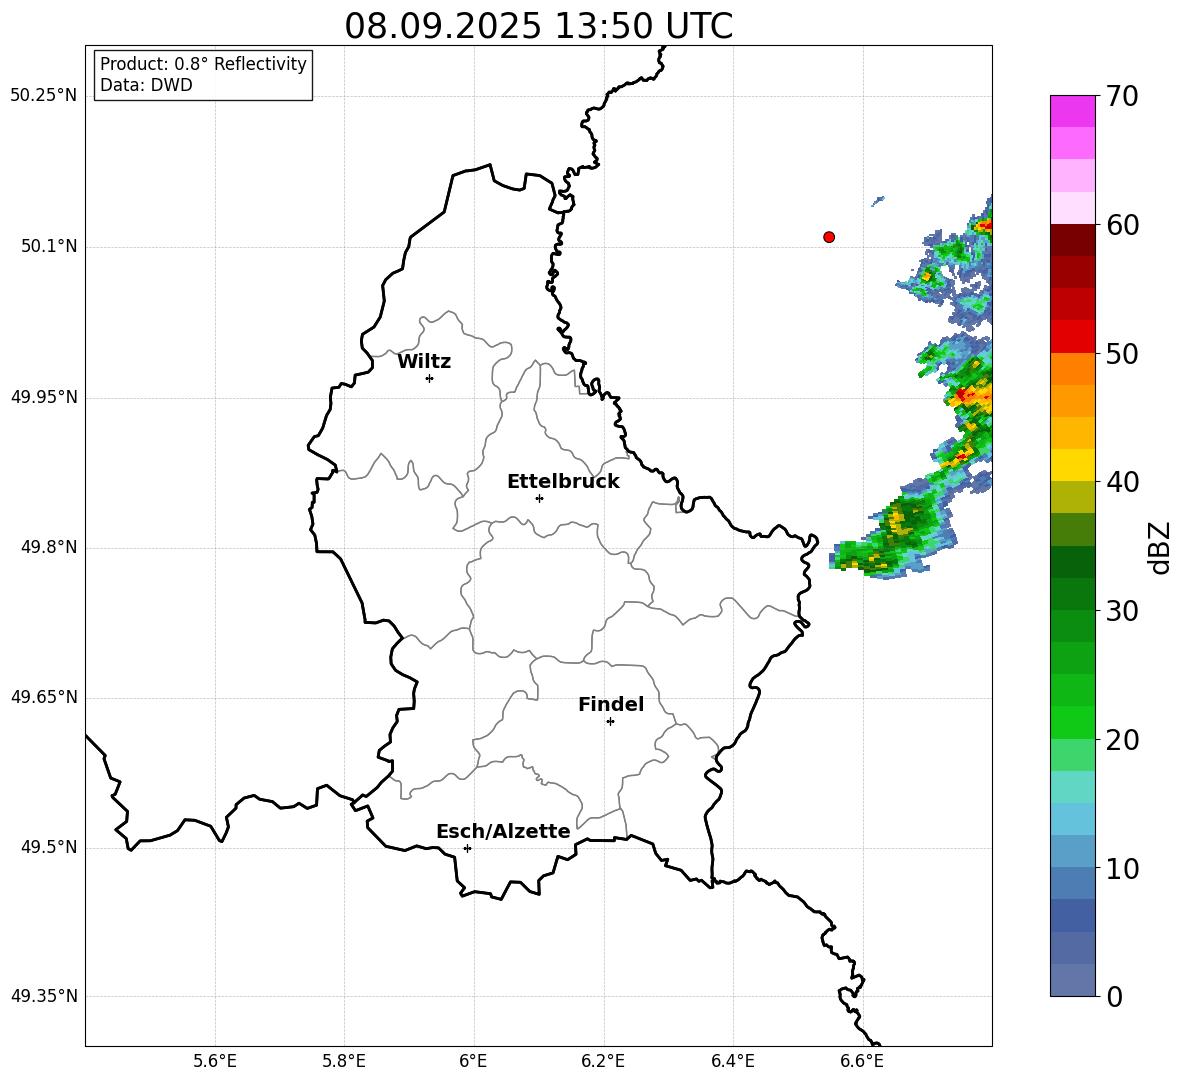Click the 6.6°E longitude label

pyautogui.click(x=862, y=1061)
